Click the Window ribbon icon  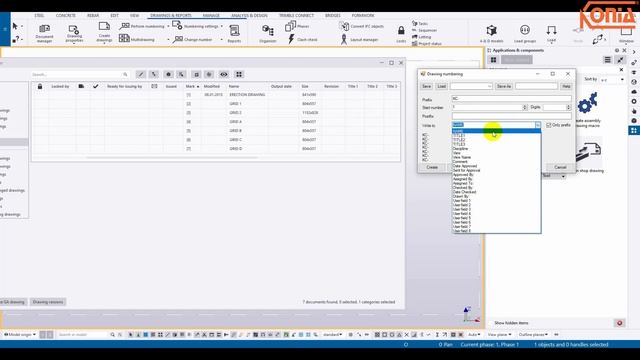click(x=626, y=34)
